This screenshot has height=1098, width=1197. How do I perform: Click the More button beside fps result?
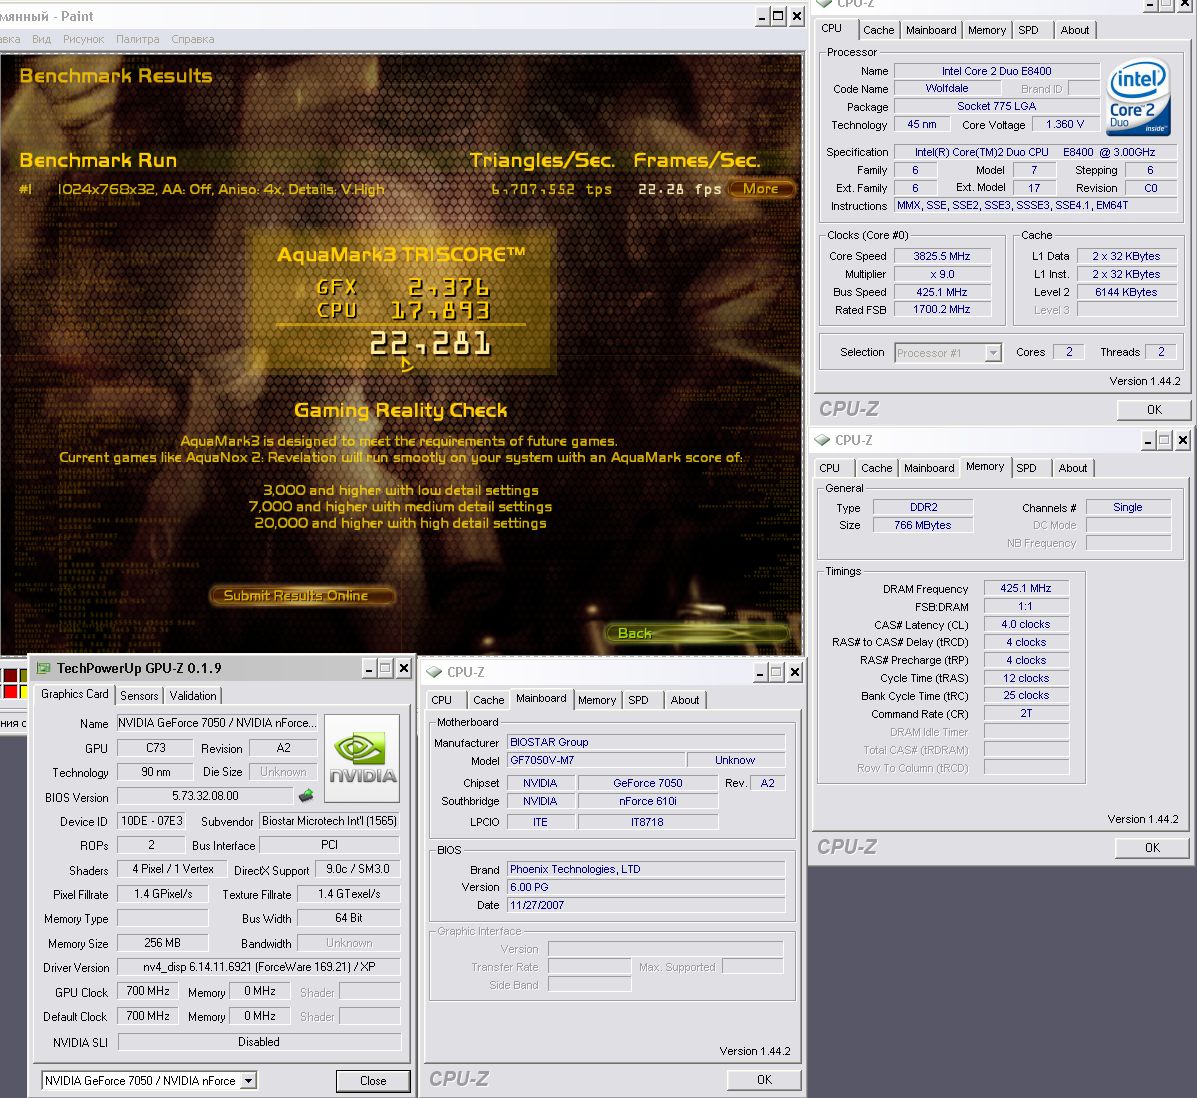(x=761, y=189)
